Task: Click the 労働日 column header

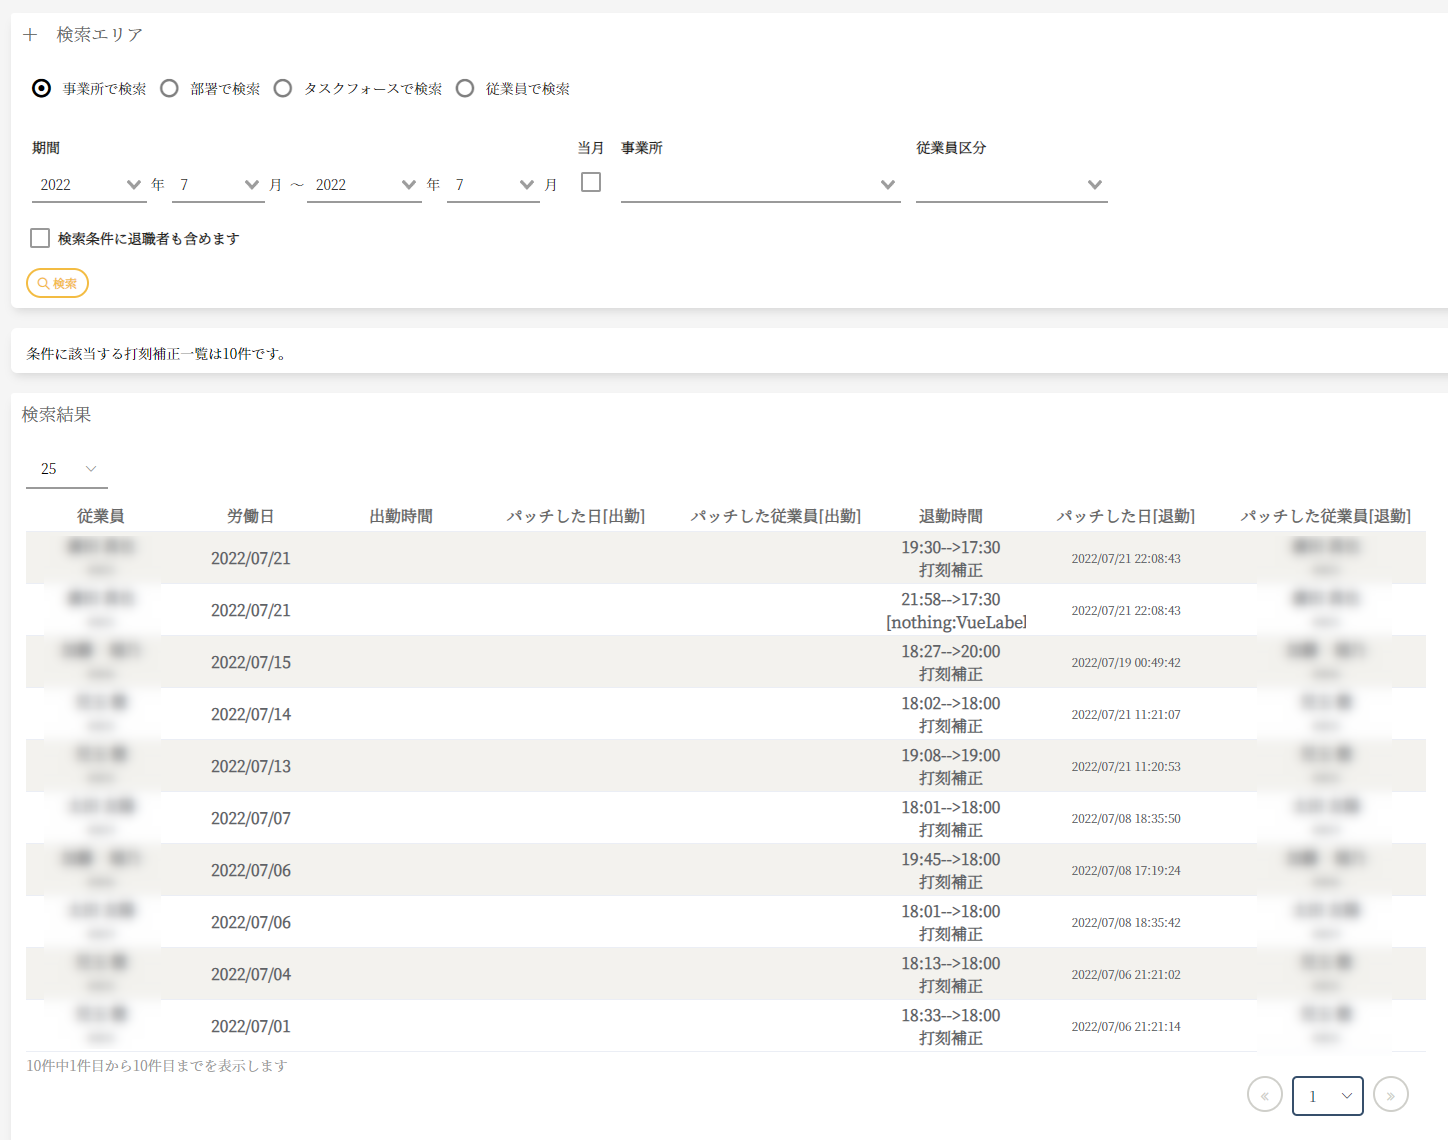Action: [250, 516]
